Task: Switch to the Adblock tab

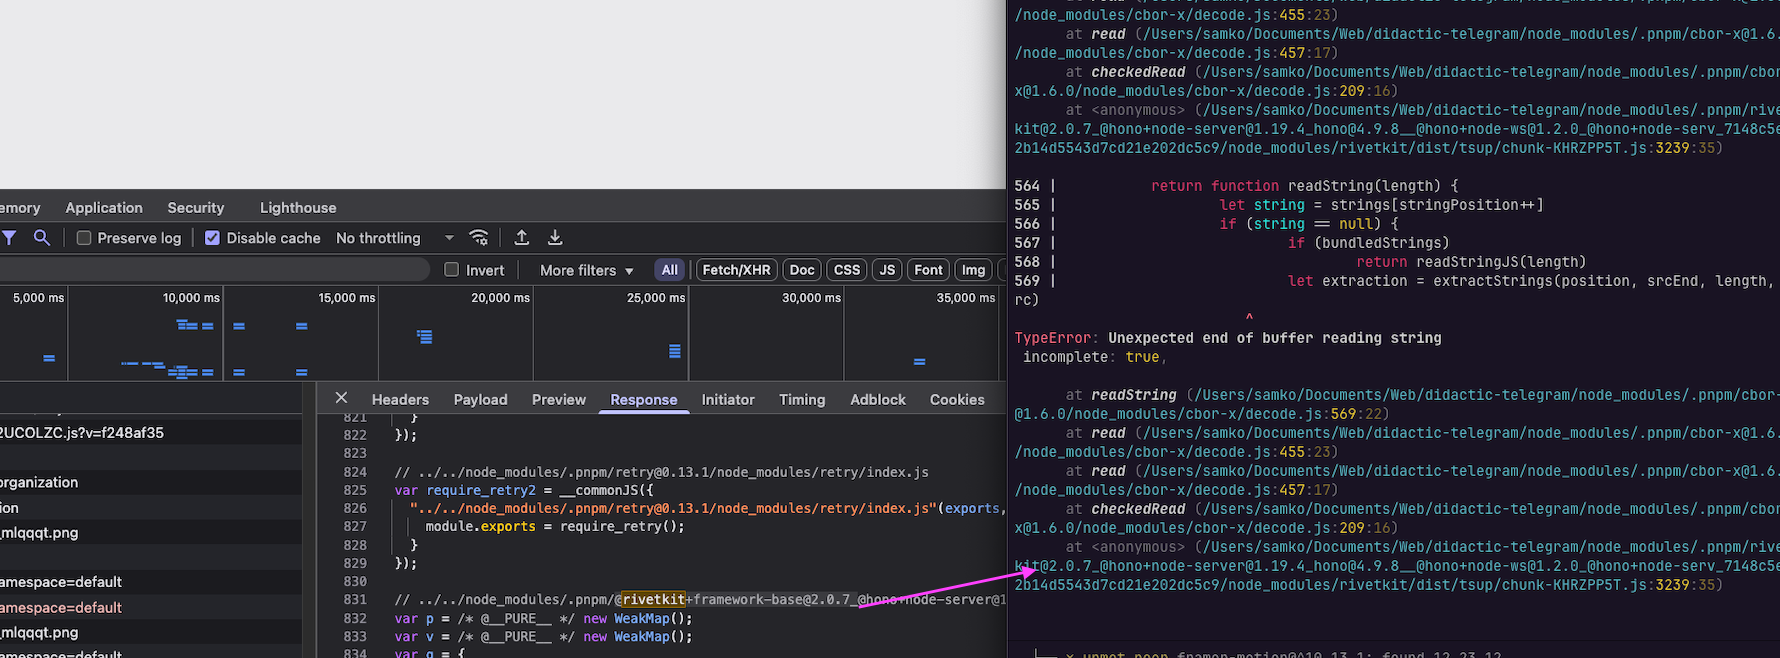Action: click(878, 399)
